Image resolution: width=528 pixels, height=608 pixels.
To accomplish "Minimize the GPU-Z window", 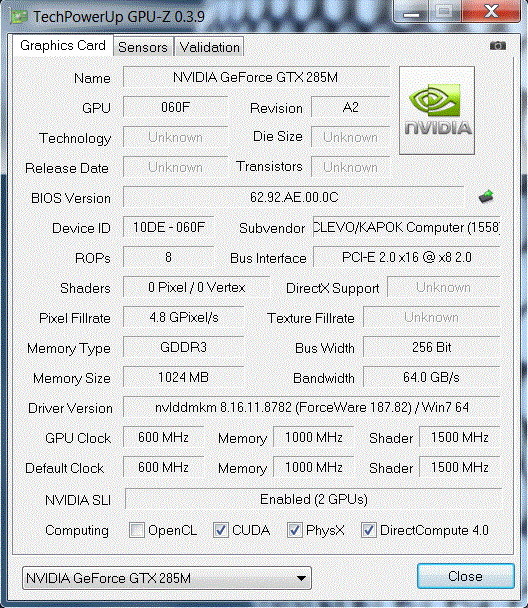I will pos(411,12).
